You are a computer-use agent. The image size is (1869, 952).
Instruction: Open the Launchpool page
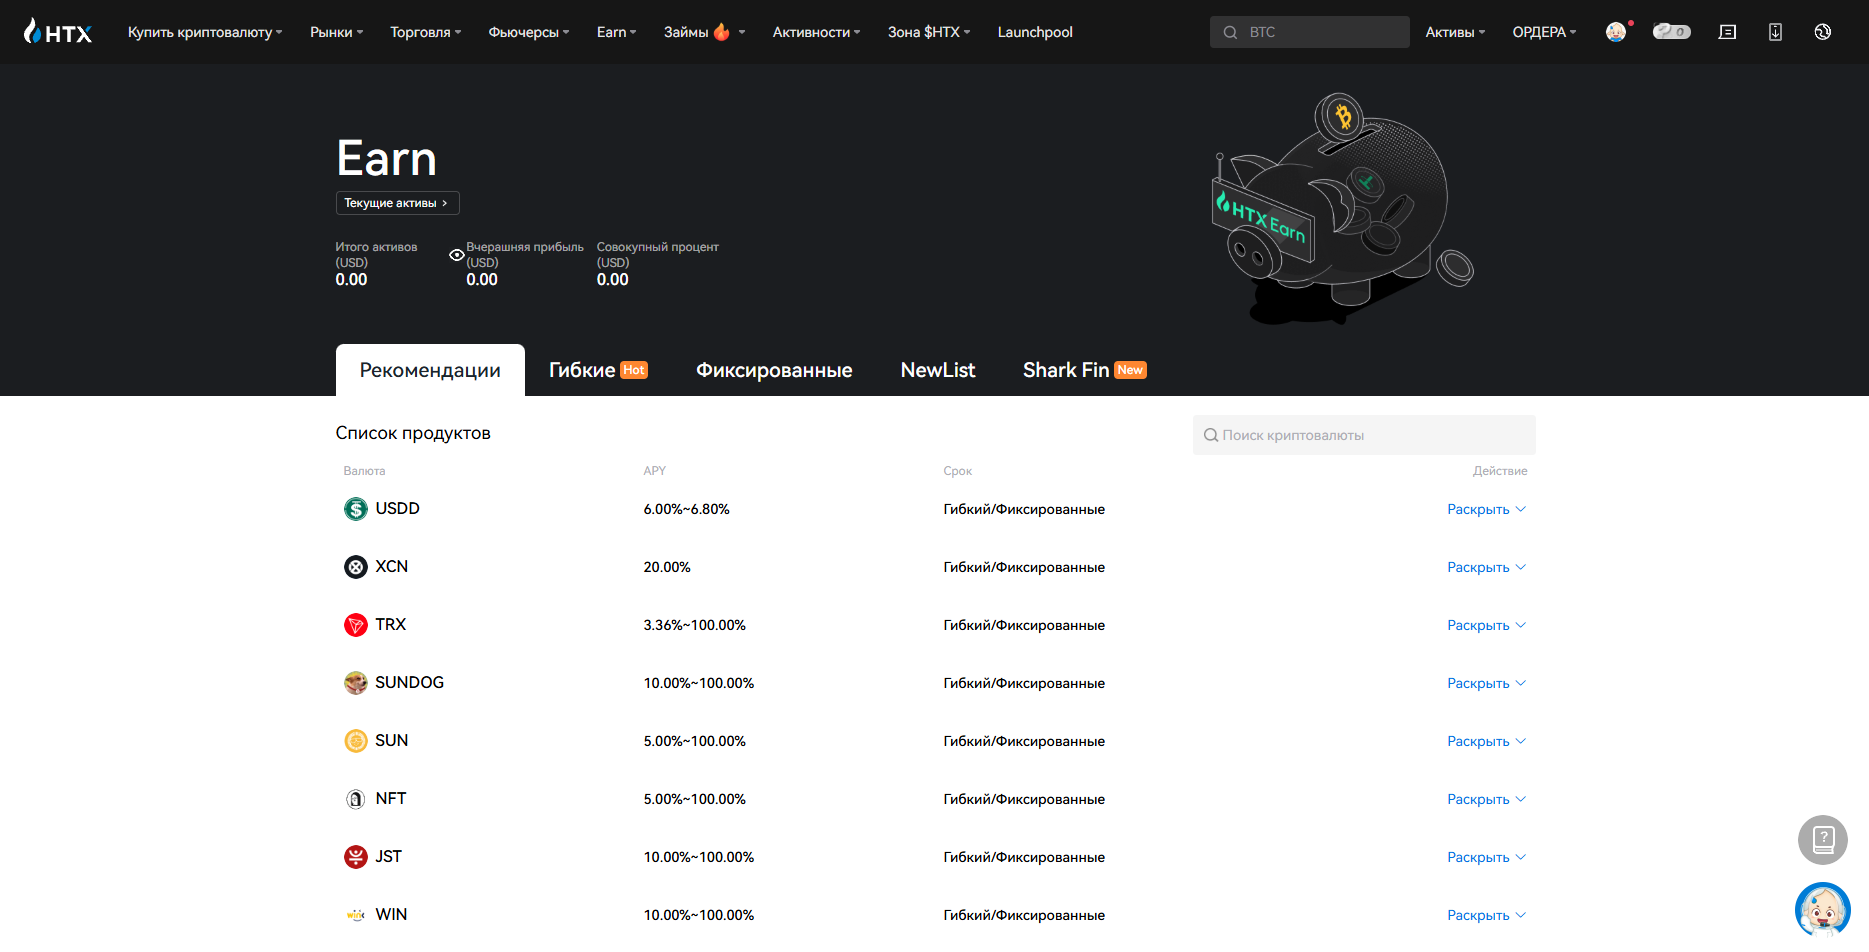tap(1035, 32)
